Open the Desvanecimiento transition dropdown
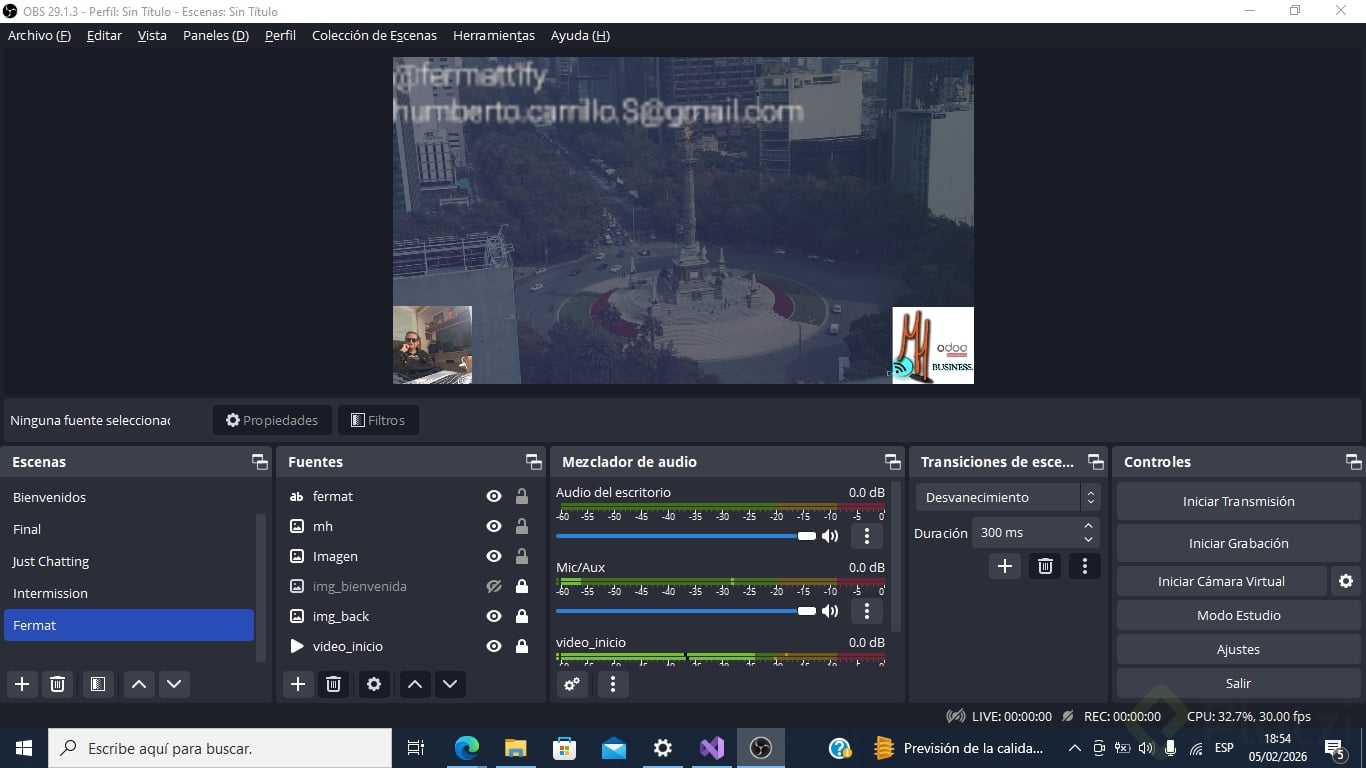Image resolution: width=1366 pixels, height=768 pixels. [1007, 497]
